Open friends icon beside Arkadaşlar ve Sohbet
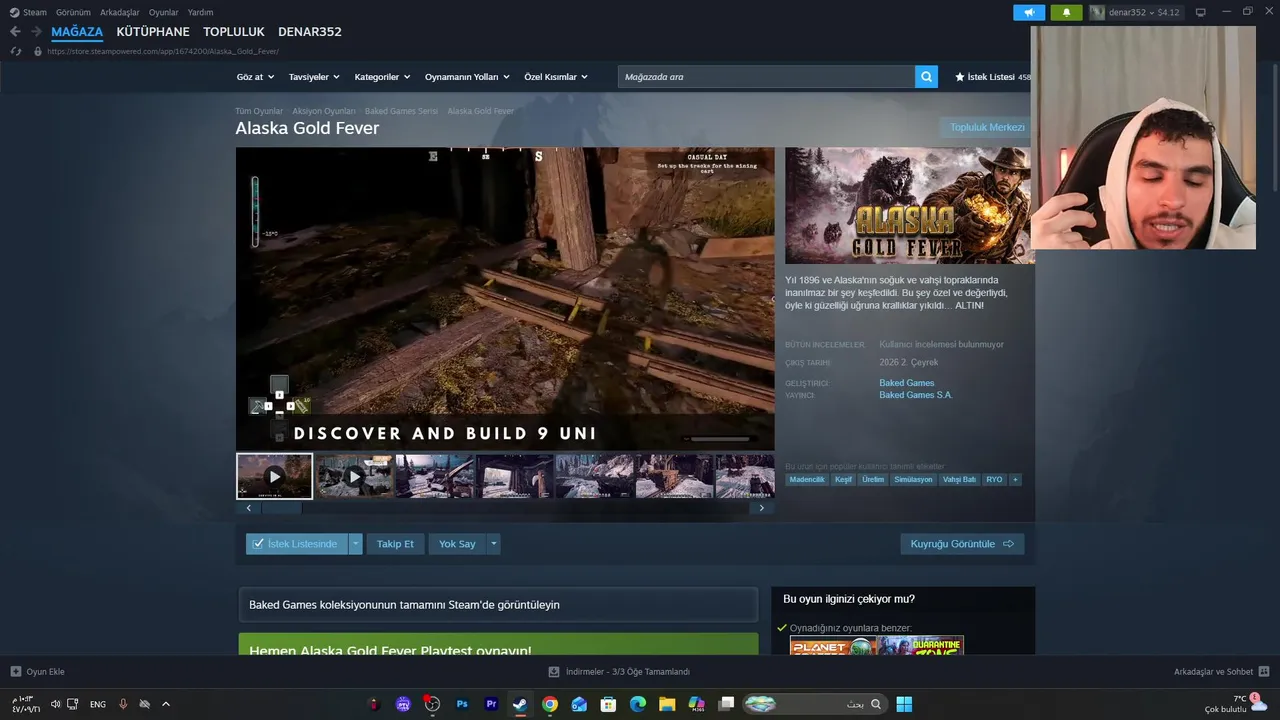This screenshot has height=720, width=1280. click(x=1263, y=671)
